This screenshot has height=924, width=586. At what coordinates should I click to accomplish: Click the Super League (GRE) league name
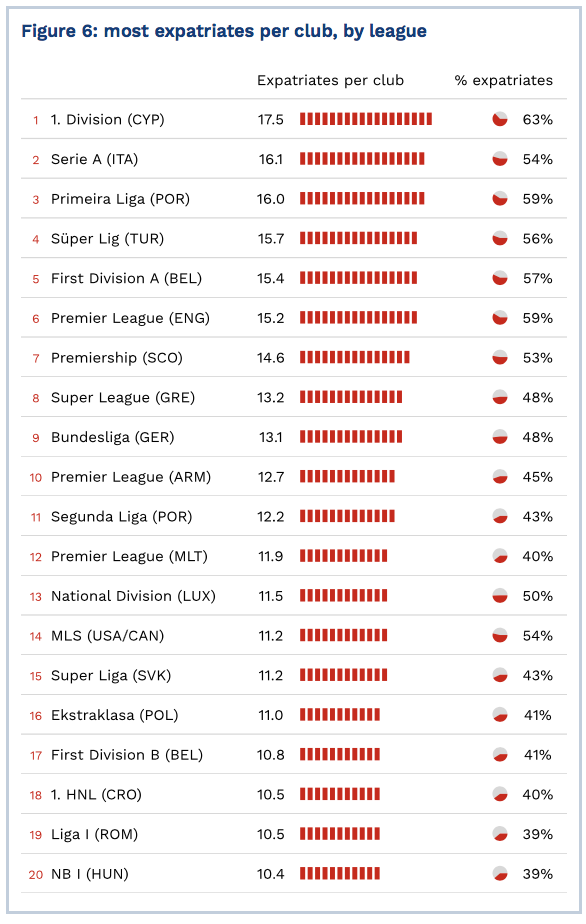pos(123,398)
